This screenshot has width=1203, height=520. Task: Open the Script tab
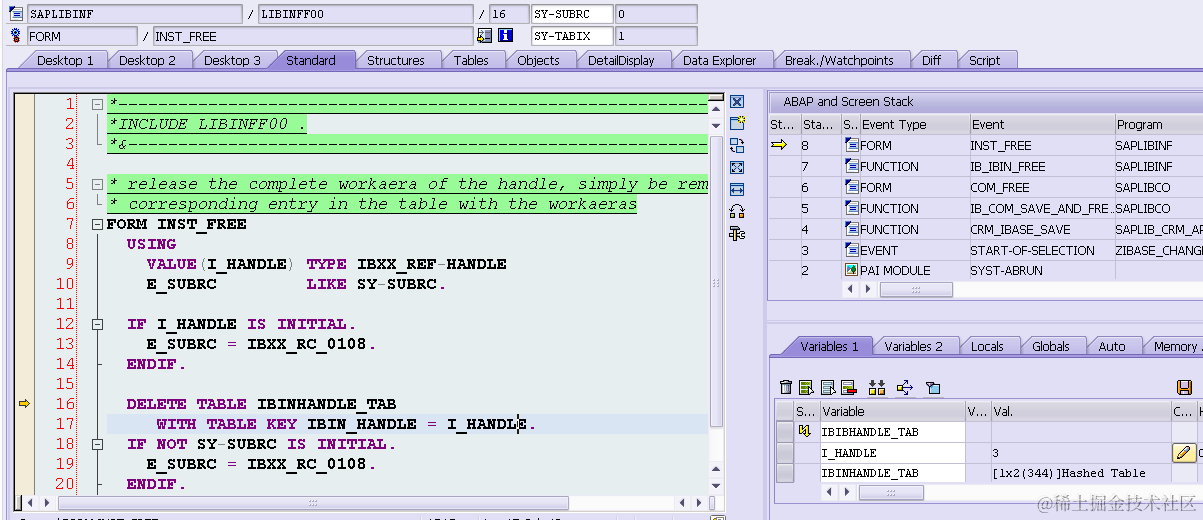click(x=984, y=60)
